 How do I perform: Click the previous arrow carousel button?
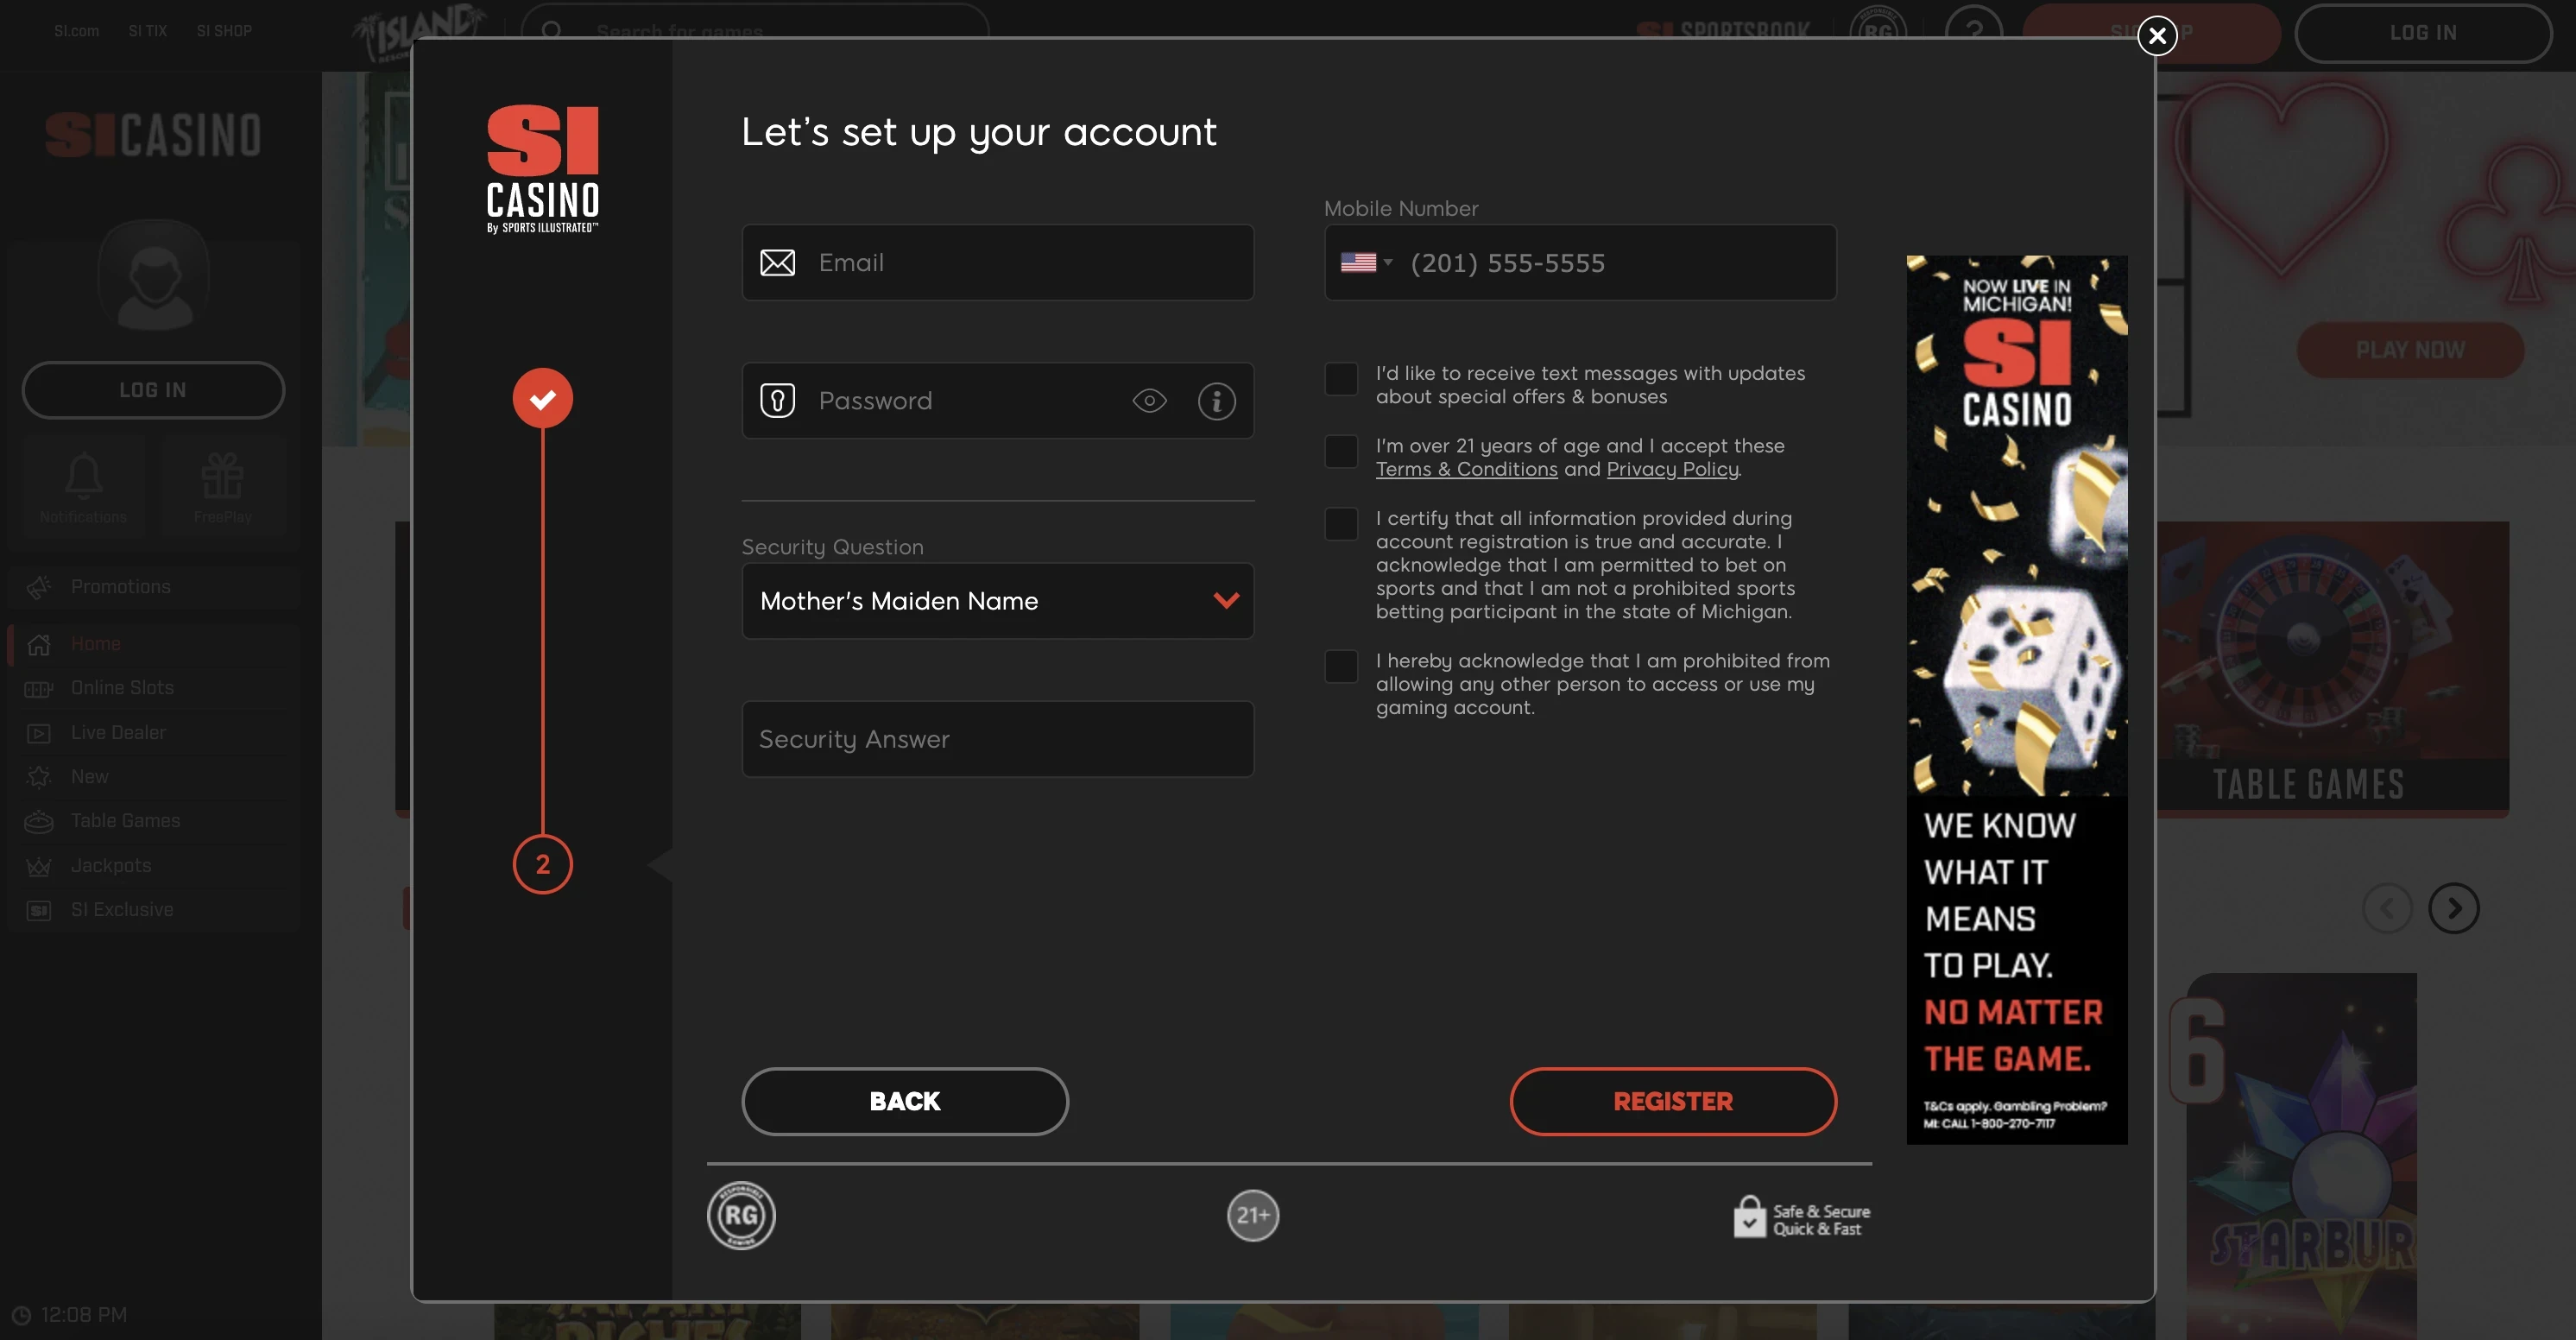[x=2387, y=908]
